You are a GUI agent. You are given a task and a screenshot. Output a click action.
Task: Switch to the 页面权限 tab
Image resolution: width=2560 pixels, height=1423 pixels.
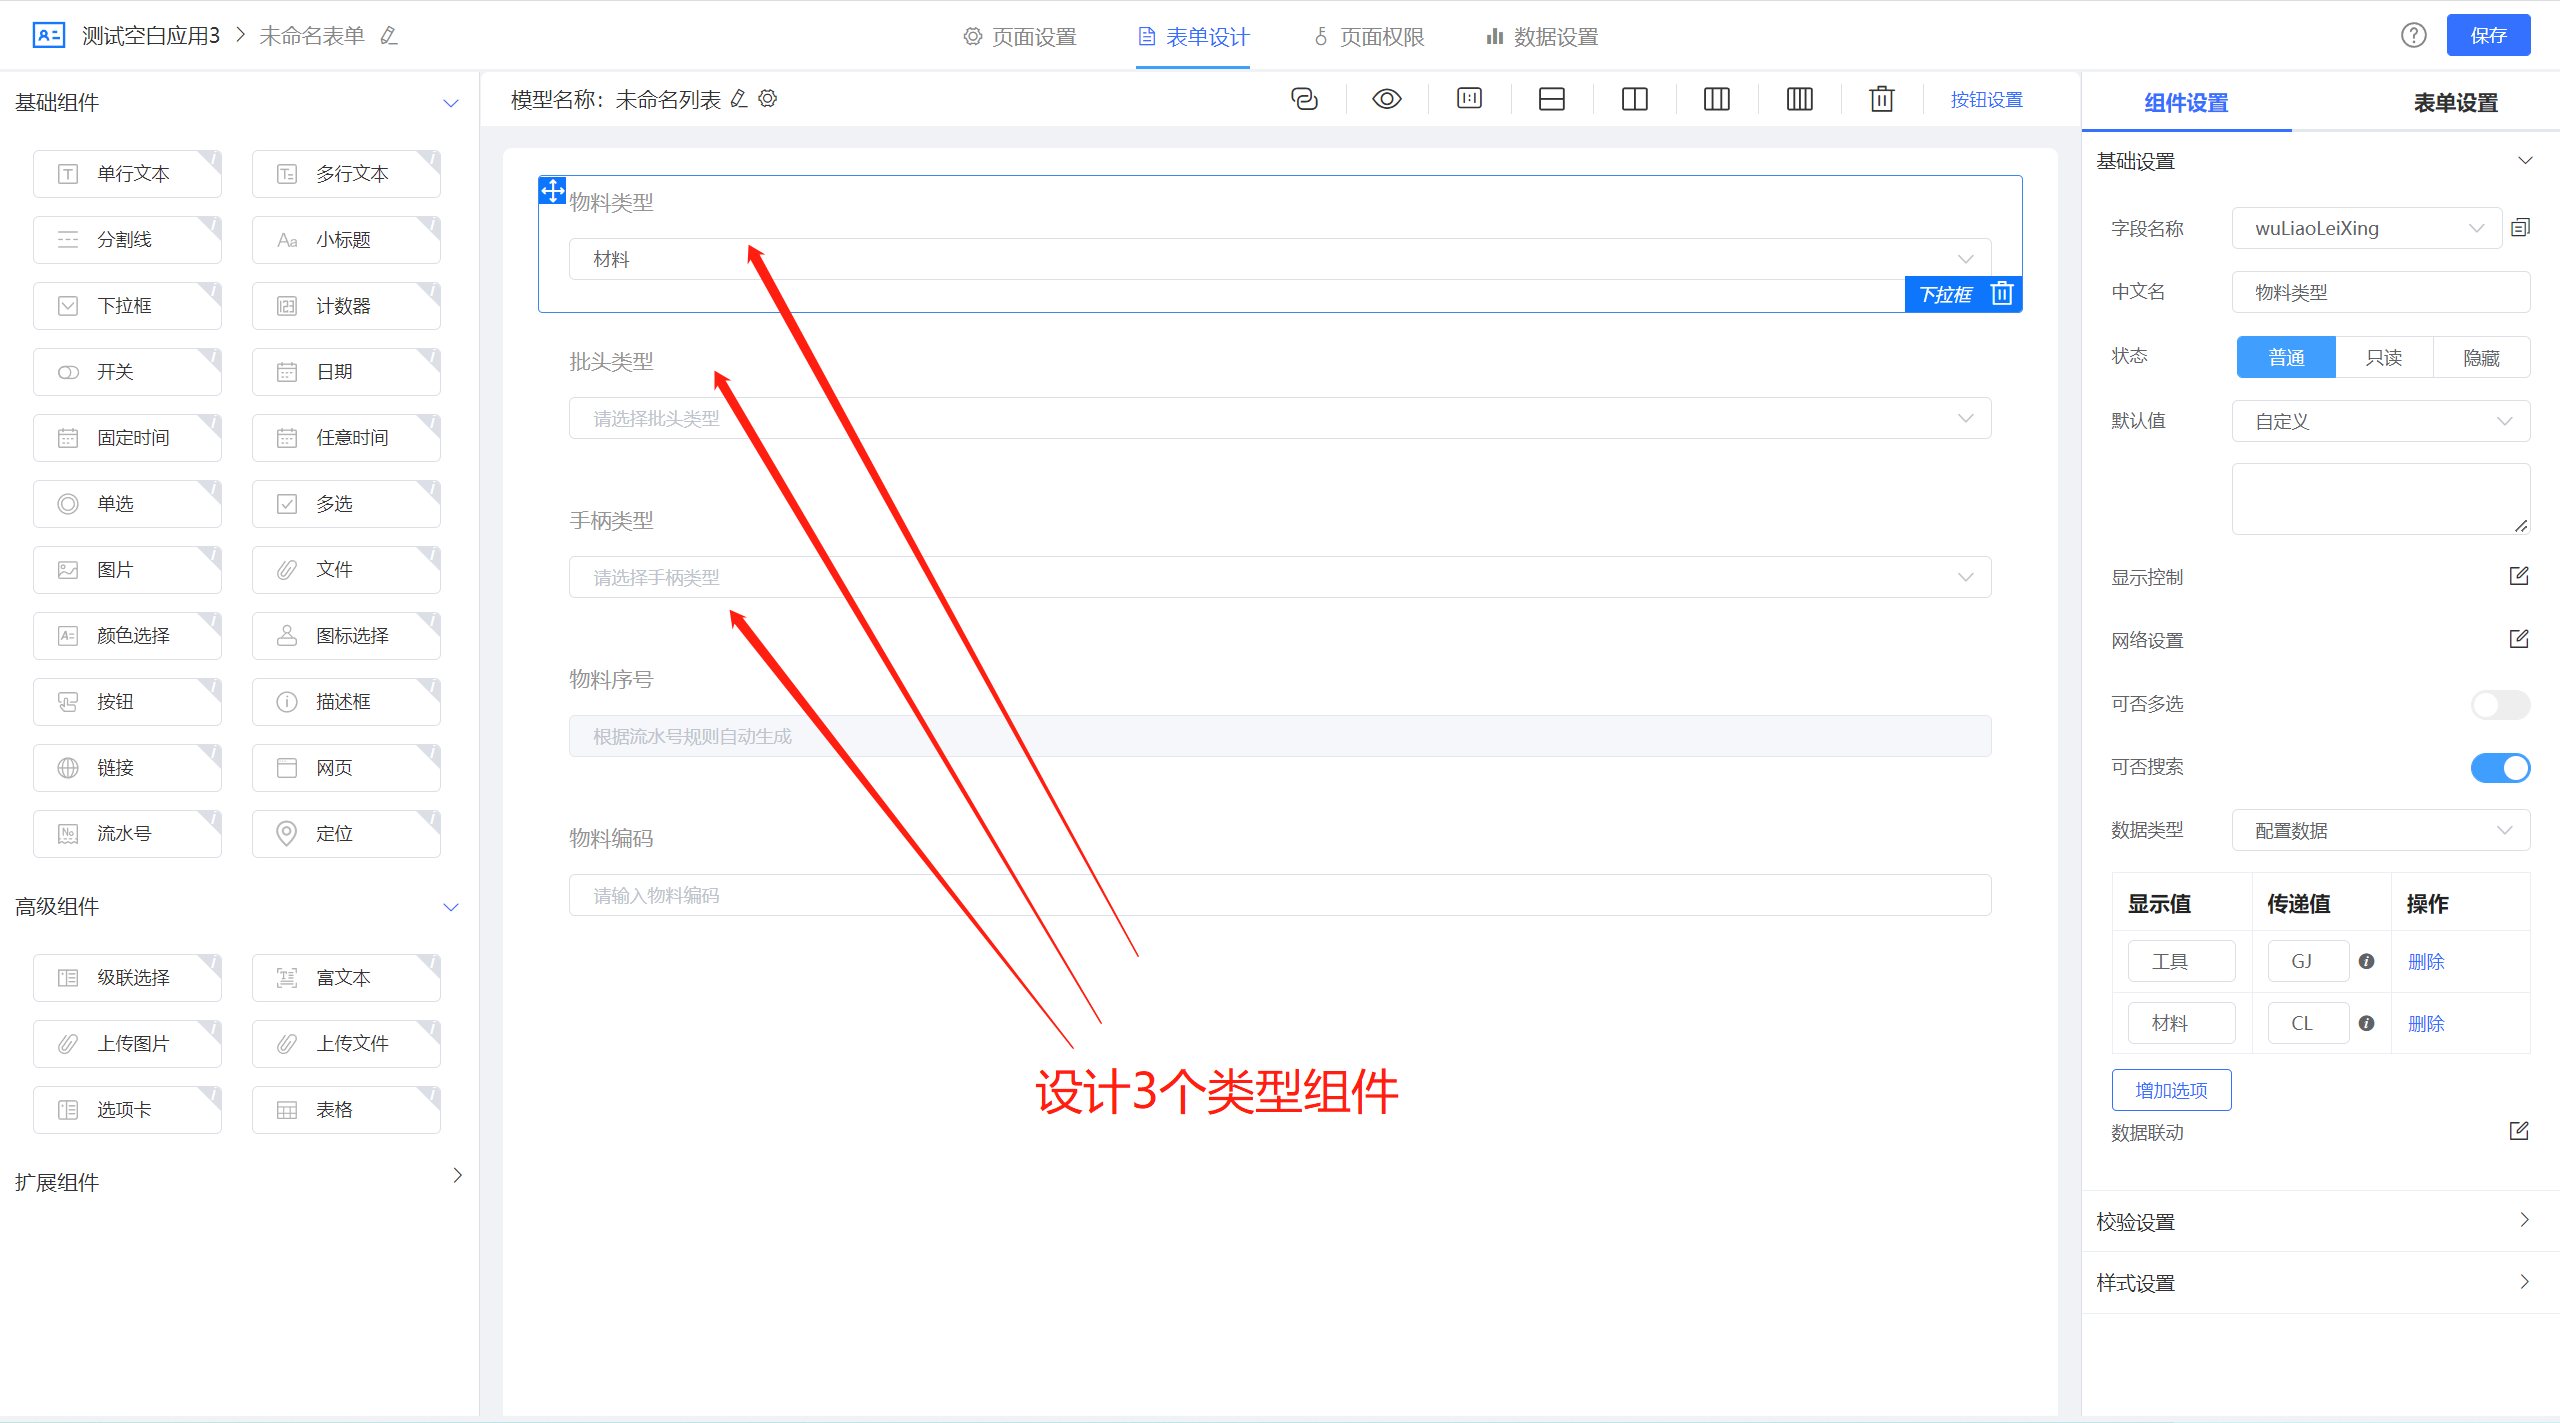[1367, 37]
